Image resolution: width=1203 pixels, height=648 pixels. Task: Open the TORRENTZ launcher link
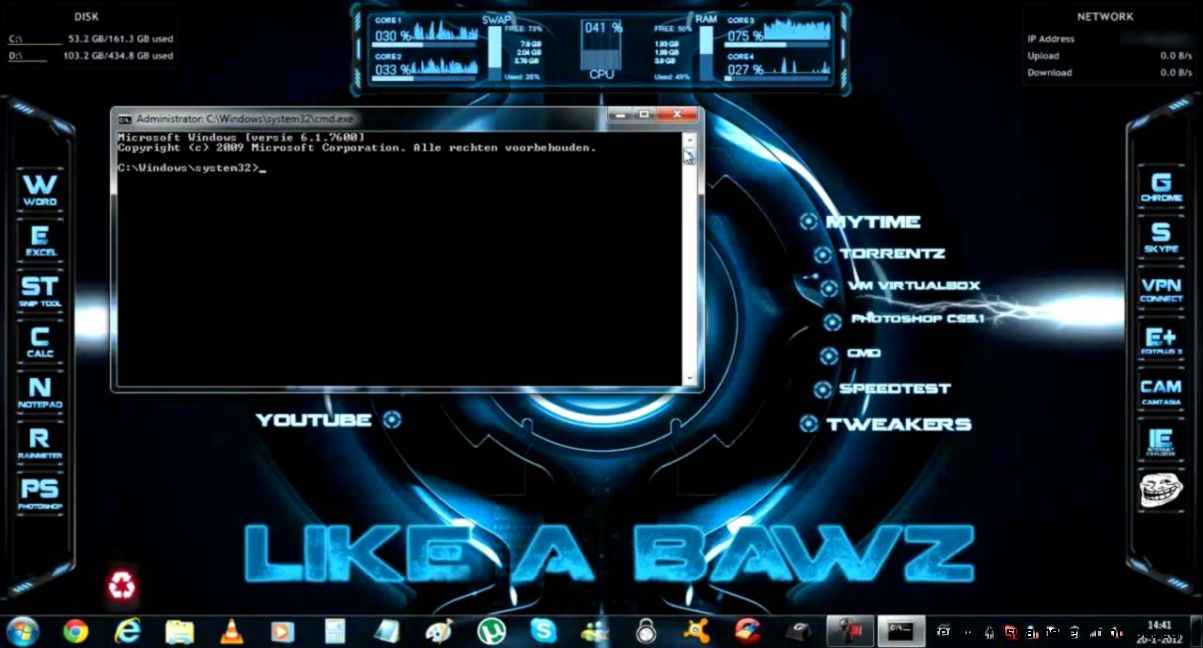tap(891, 254)
